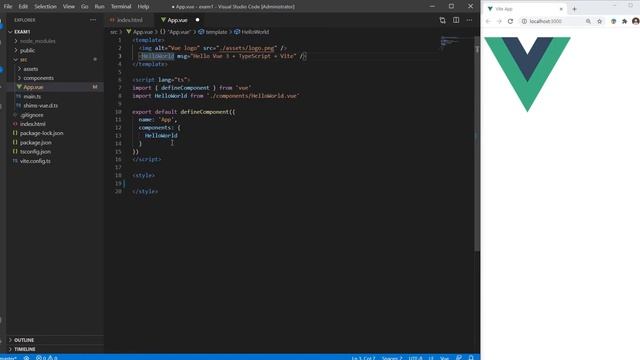
Task: Click the Vue logo image in the browser
Action: coord(527,74)
